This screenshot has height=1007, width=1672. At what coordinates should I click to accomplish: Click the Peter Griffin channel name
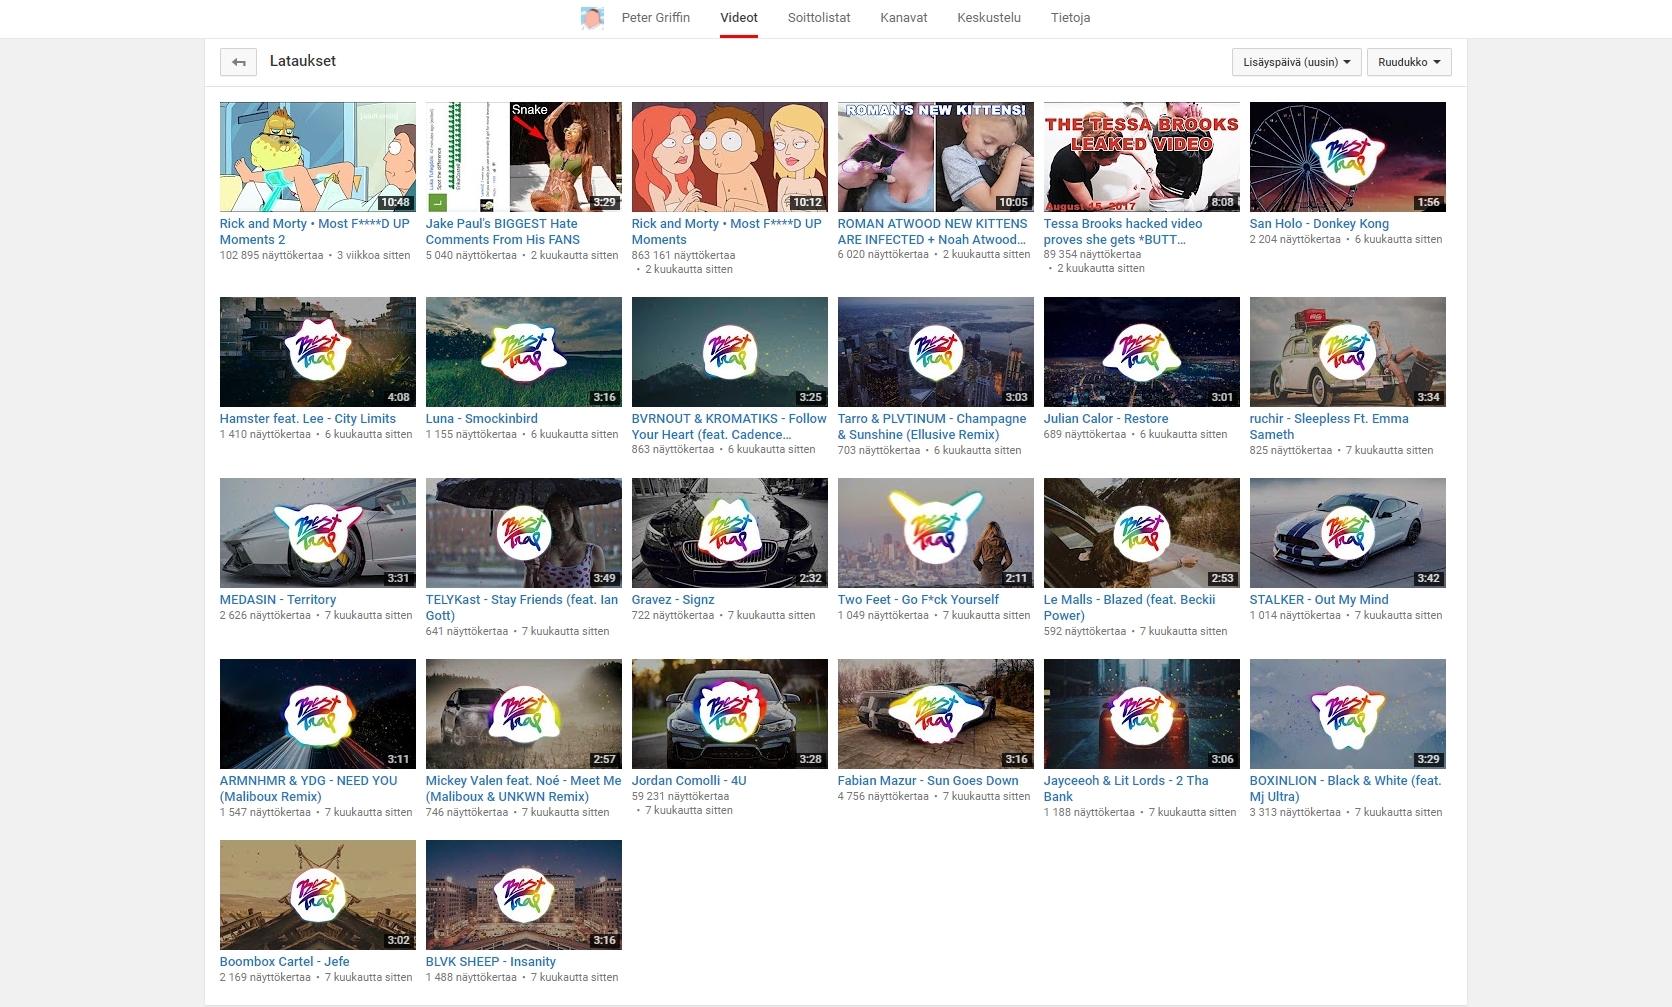[x=656, y=18]
